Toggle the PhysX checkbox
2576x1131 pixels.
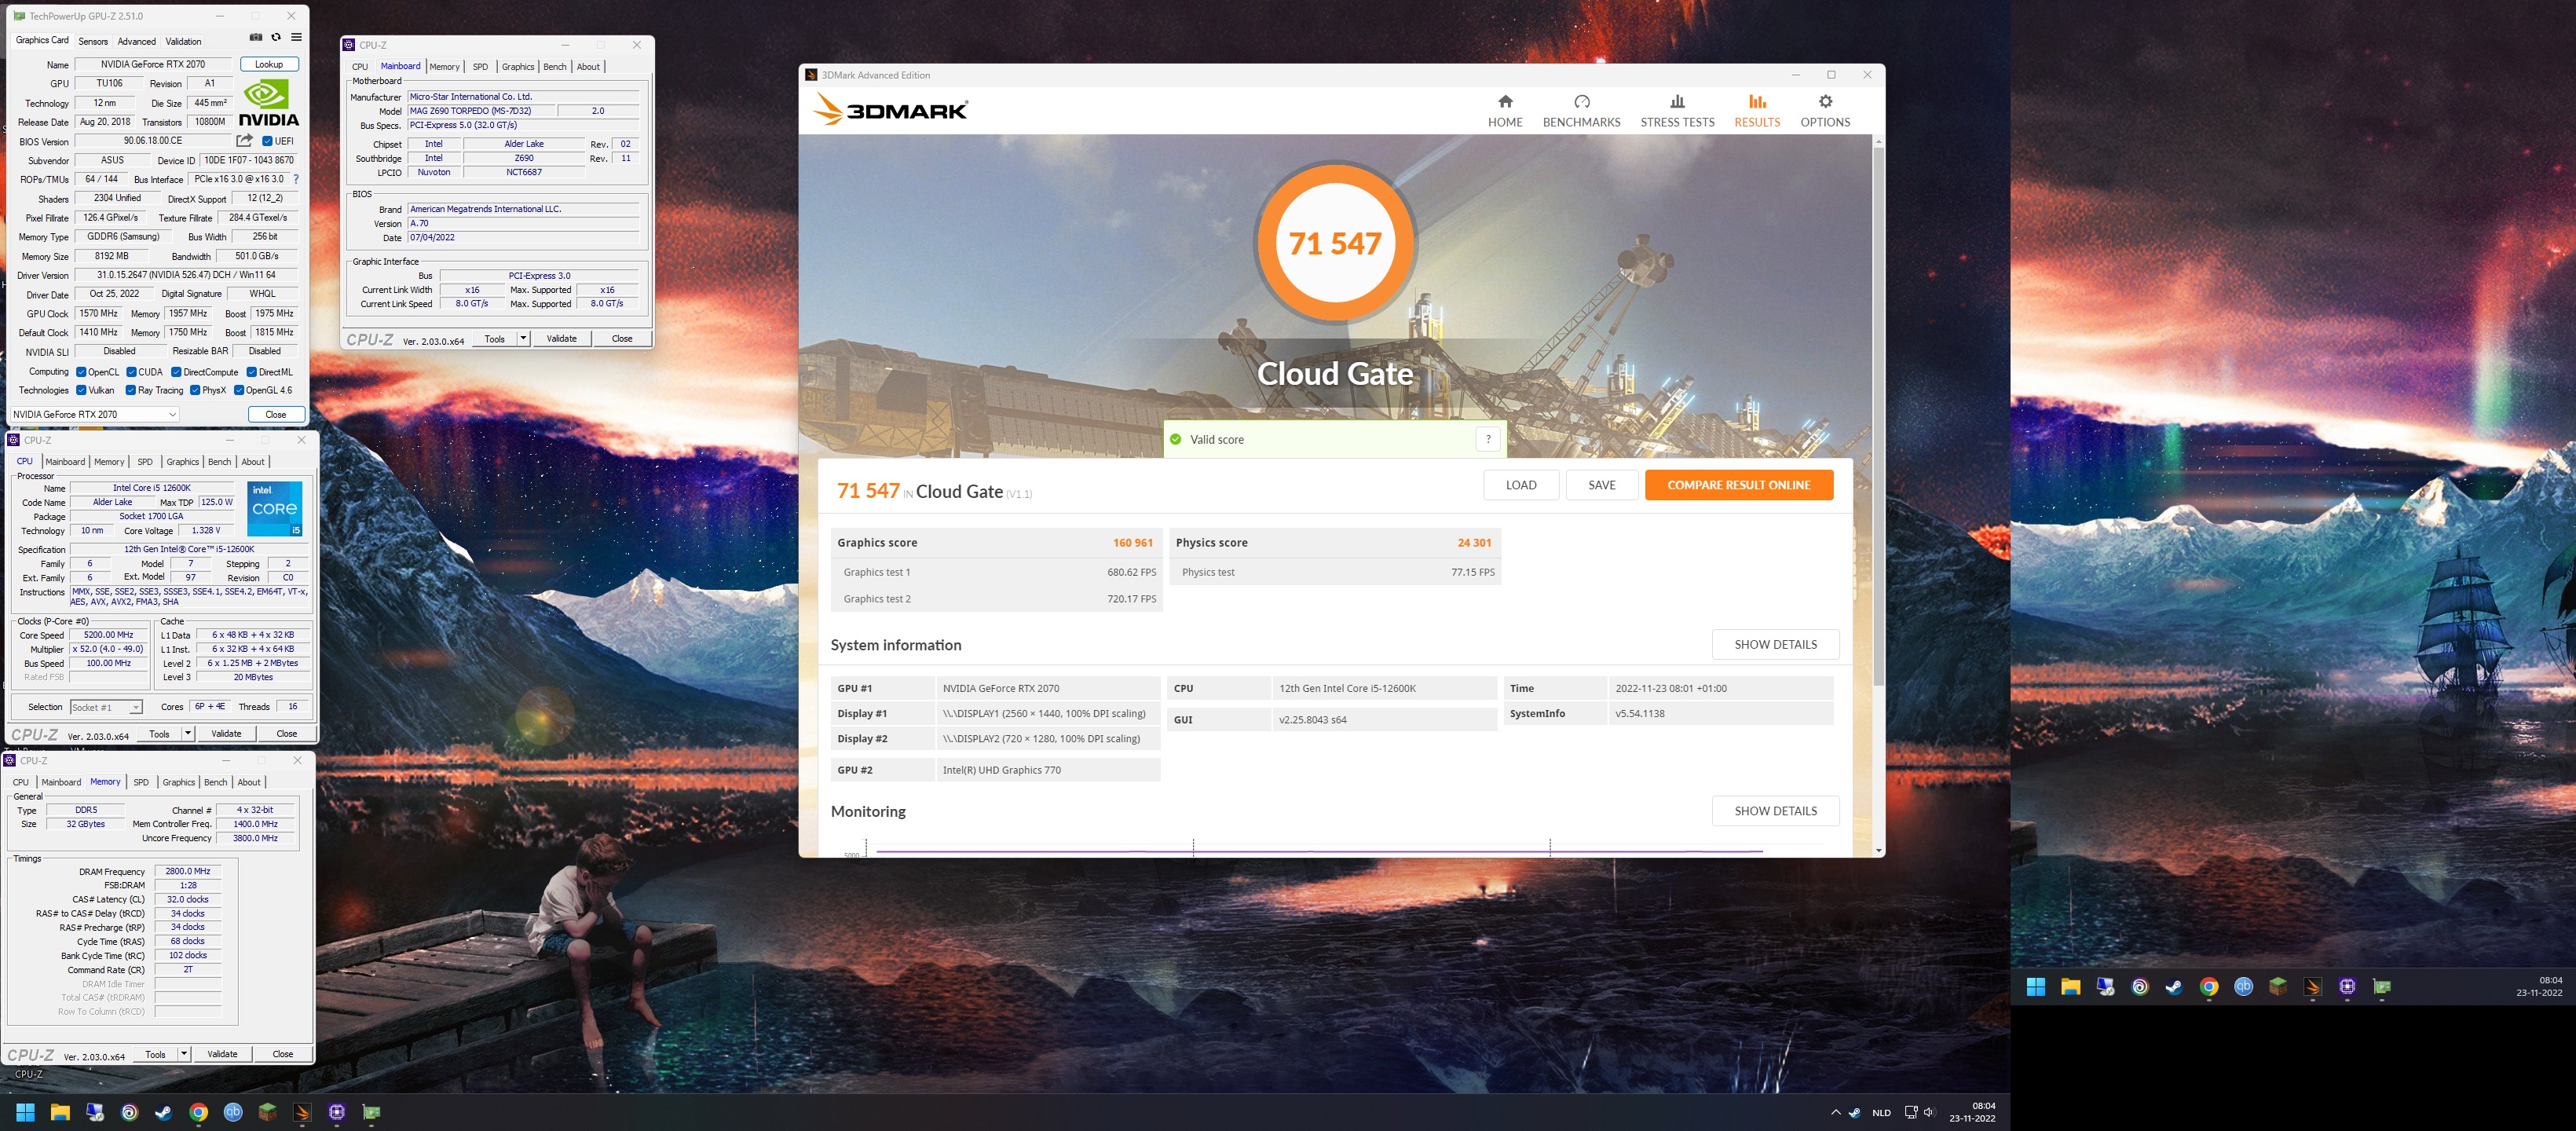click(x=195, y=390)
